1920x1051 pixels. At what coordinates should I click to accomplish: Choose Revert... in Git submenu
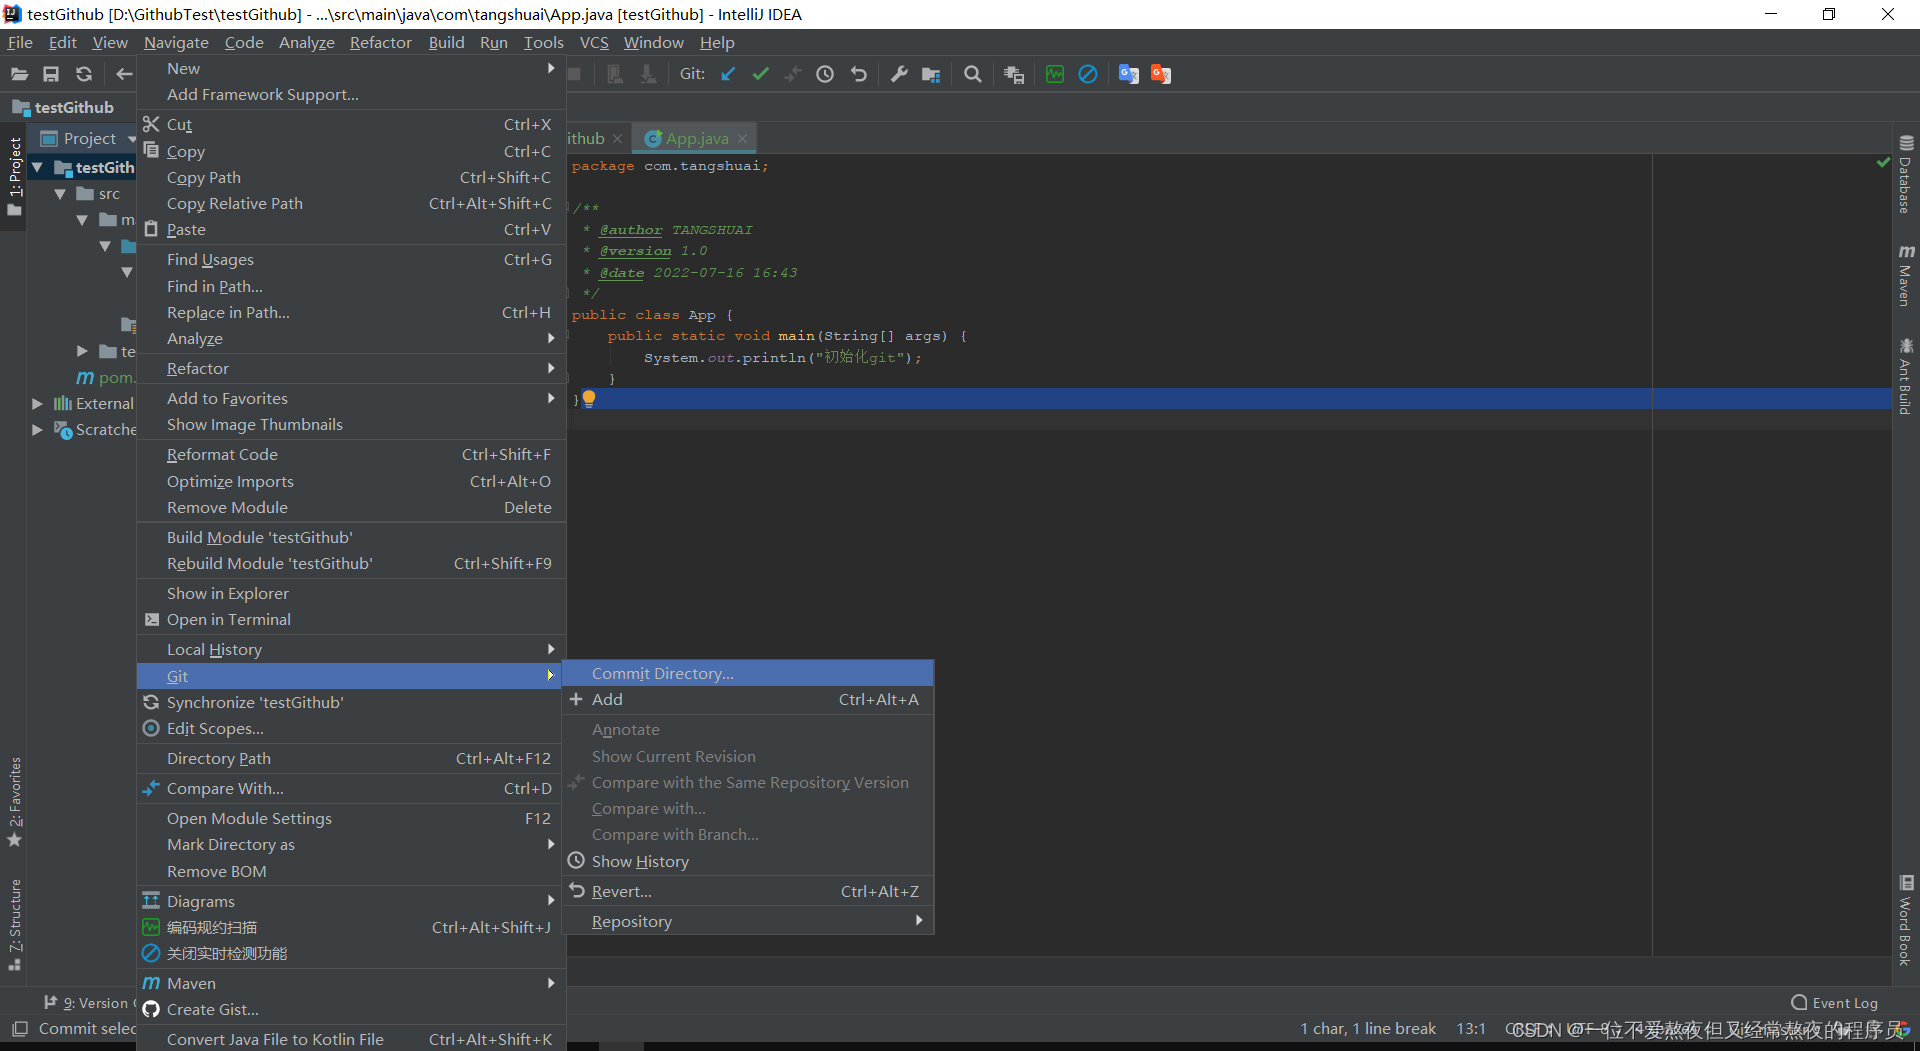(x=748, y=892)
